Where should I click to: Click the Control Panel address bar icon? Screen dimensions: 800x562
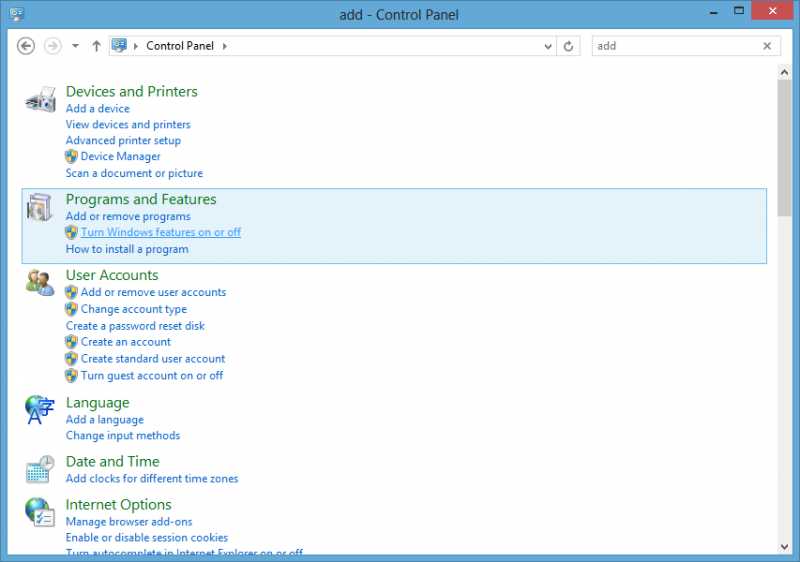click(x=119, y=46)
